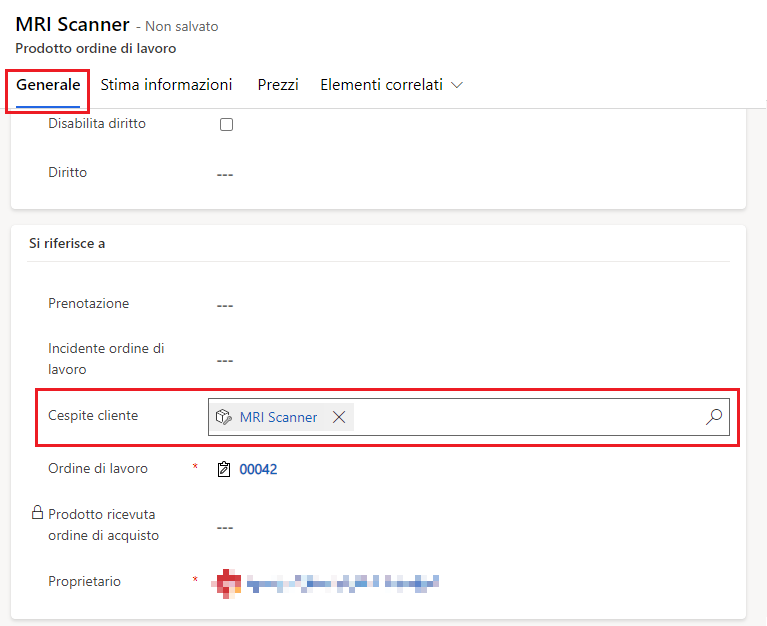Open the Proprietario owner link
This screenshot has width=767, height=626.
[342, 582]
